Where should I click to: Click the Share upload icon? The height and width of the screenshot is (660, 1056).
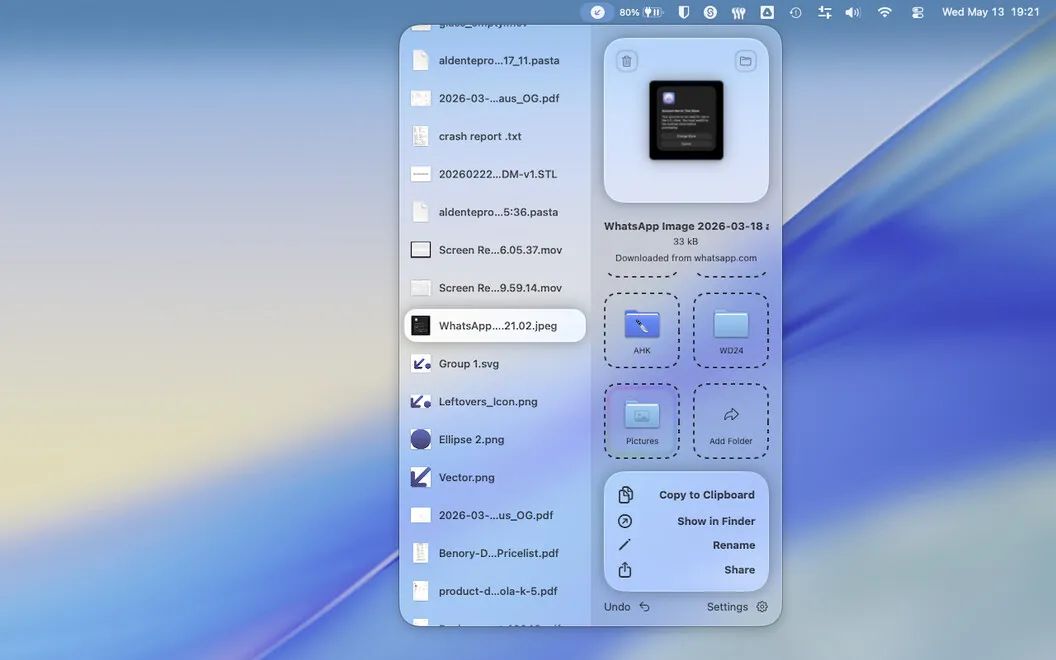(x=625, y=570)
